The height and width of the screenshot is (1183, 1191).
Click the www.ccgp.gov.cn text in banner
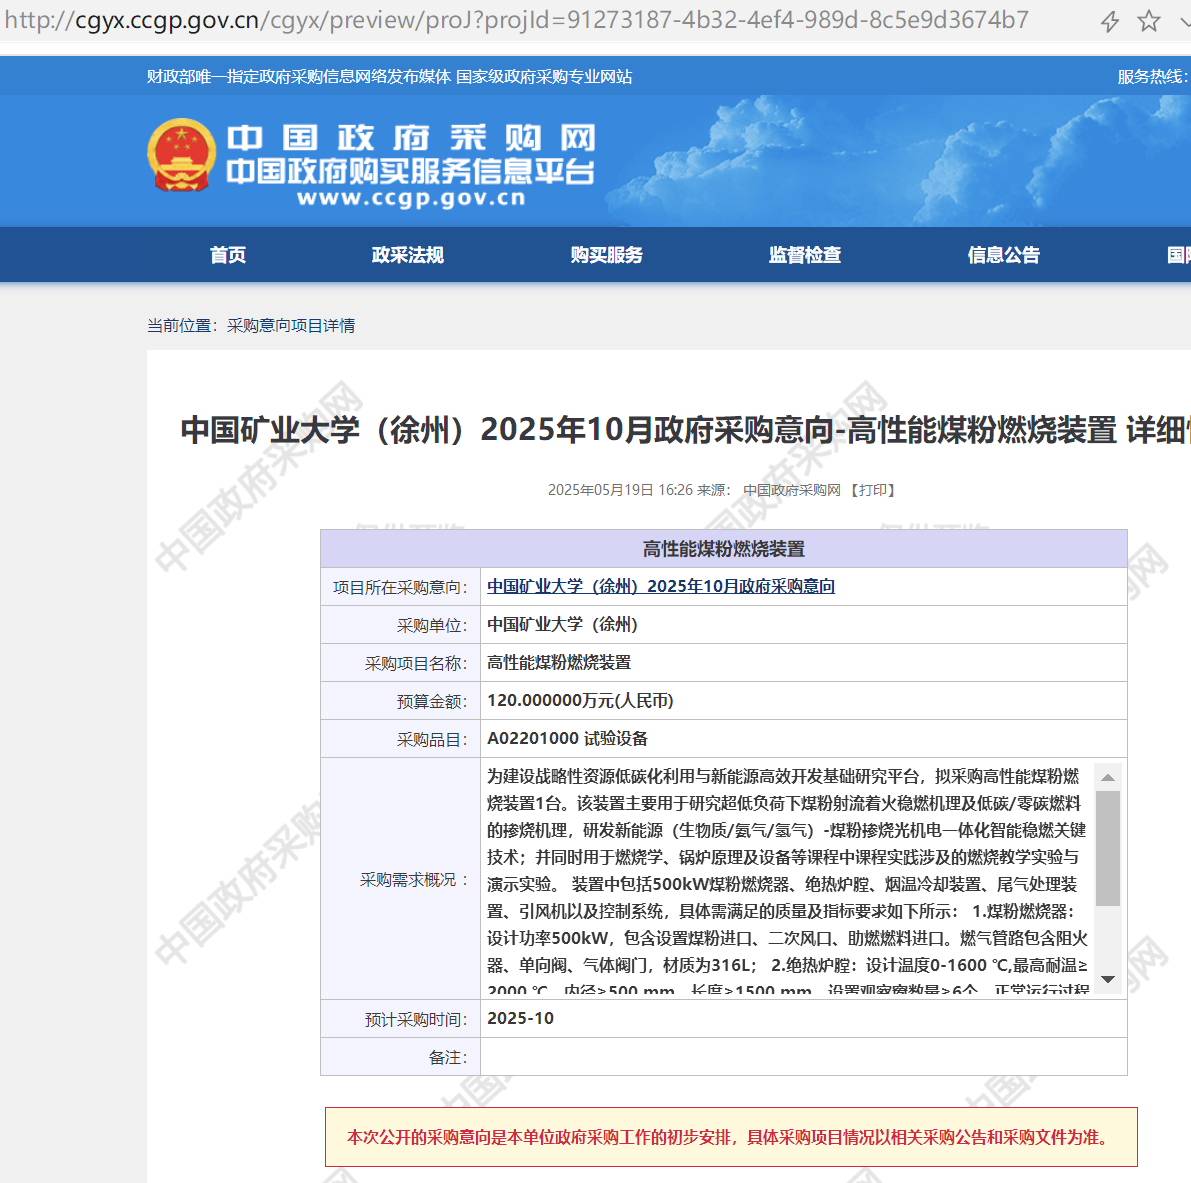pyautogui.click(x=411, y=198)
